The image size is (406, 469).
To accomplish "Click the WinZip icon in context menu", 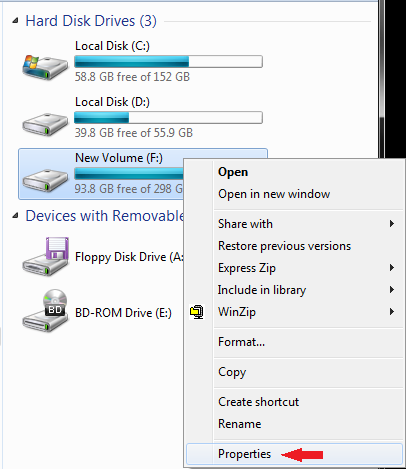I will 197,312.
